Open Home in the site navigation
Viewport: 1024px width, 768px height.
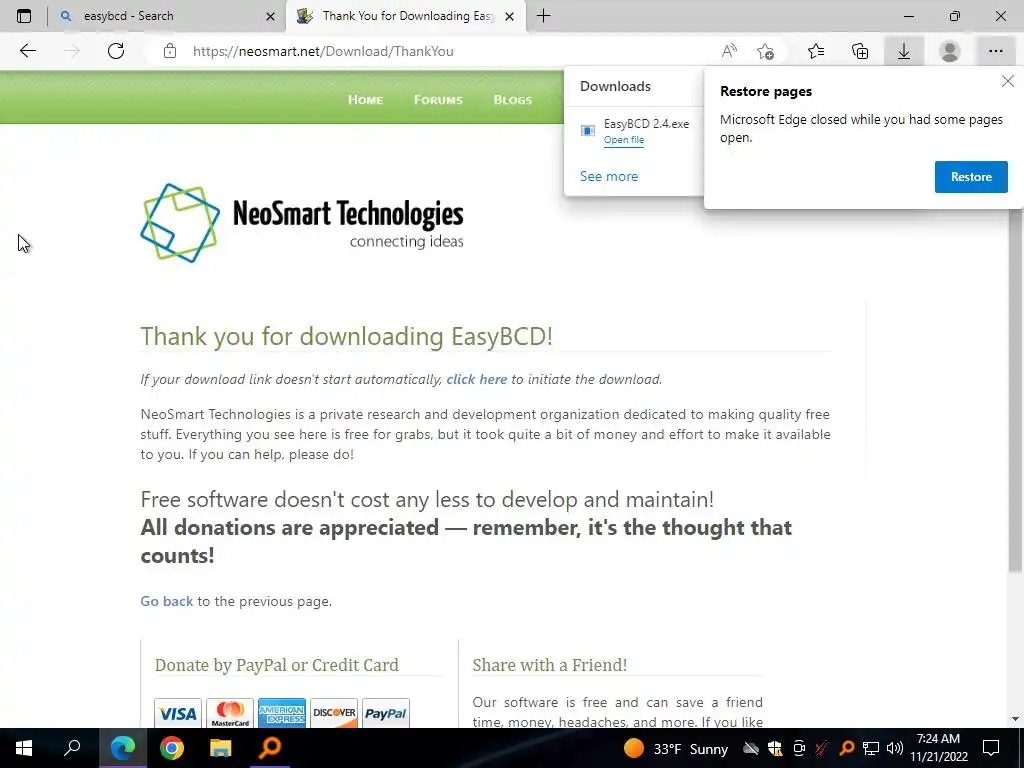pyautogui.click(x=365, y=100)
